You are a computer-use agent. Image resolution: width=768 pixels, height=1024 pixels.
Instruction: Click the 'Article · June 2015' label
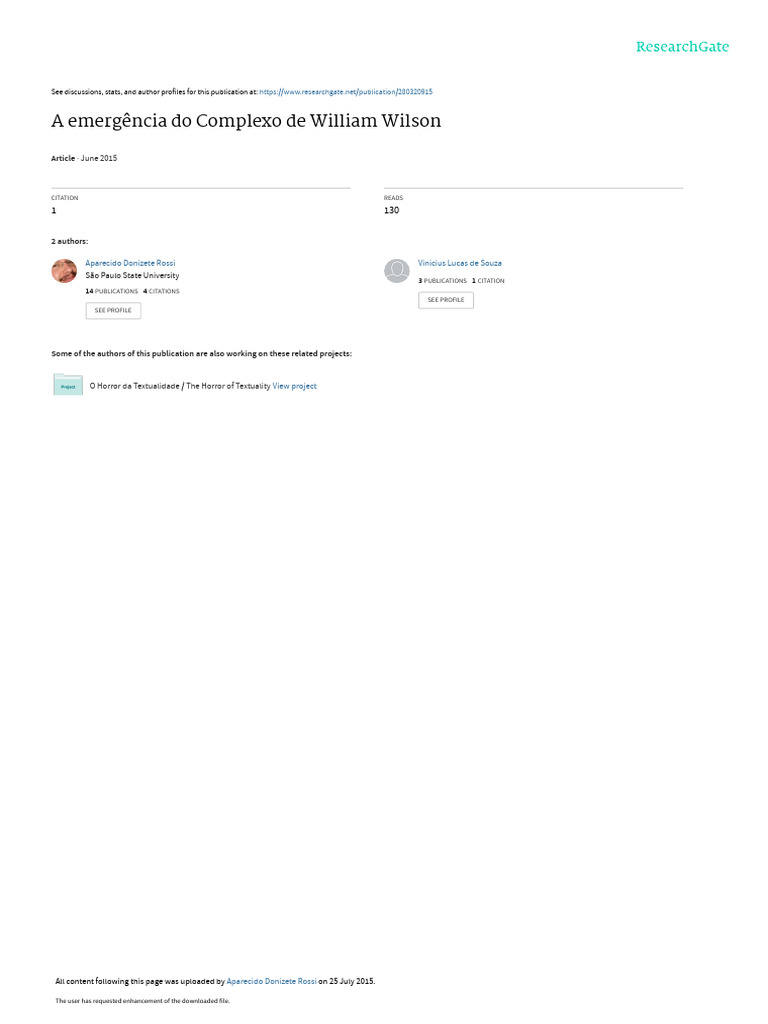click(84, 158)
